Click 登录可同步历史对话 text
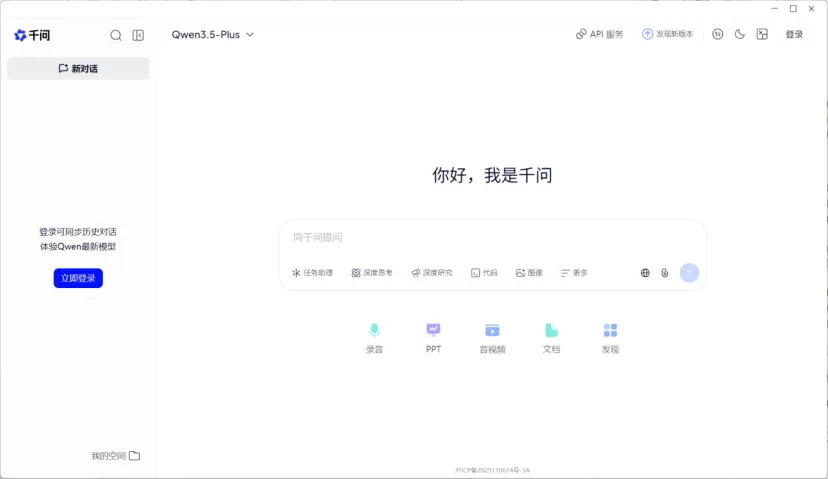 click(x=78, y=232)
